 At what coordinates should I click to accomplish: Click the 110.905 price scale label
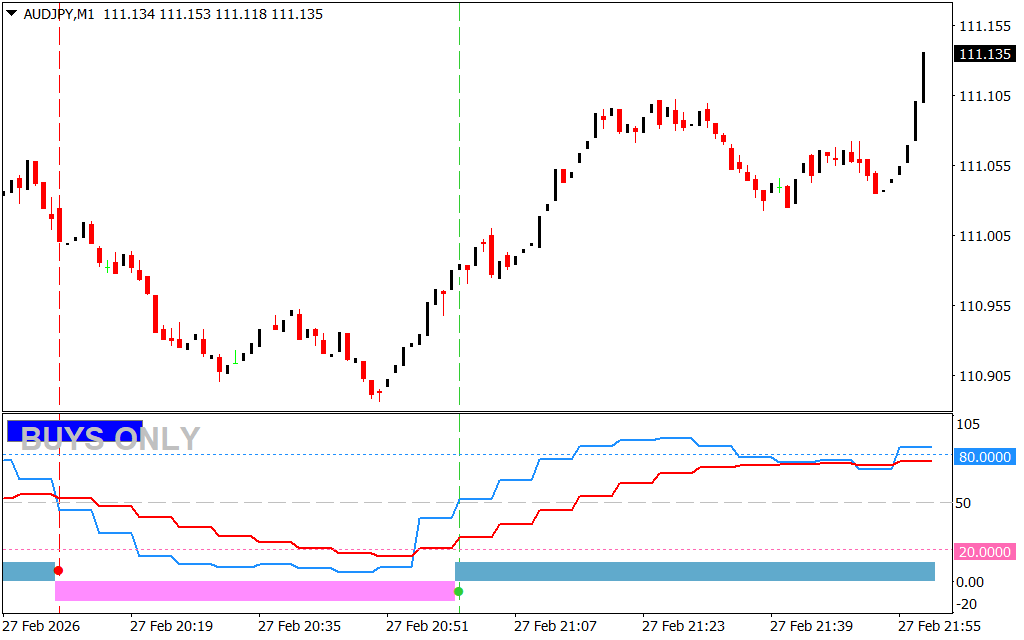[984, 376]
